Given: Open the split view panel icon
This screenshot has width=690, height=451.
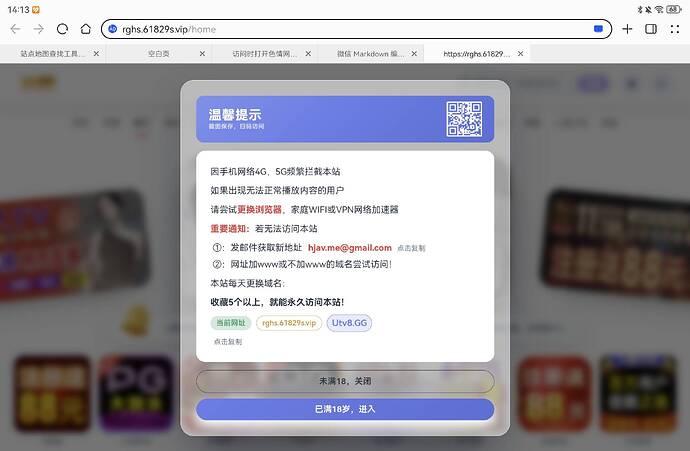Looking at the screenshot, I should click(651, 29).
